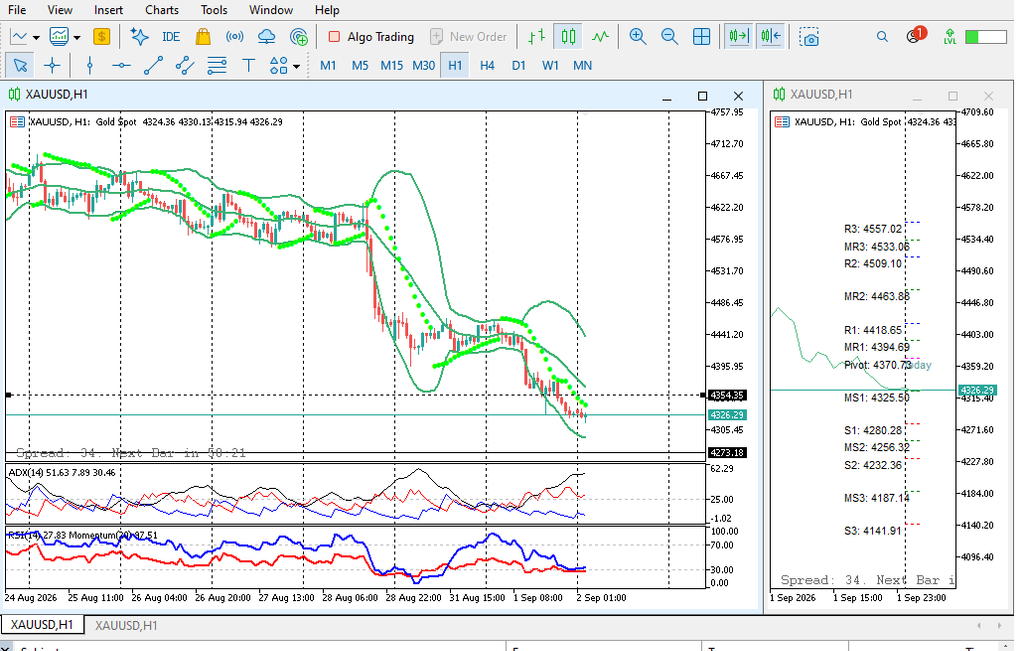Screen dimensions: 1024x651
Task: Select the H4 timeframe
Action: [x=487, y=65]
